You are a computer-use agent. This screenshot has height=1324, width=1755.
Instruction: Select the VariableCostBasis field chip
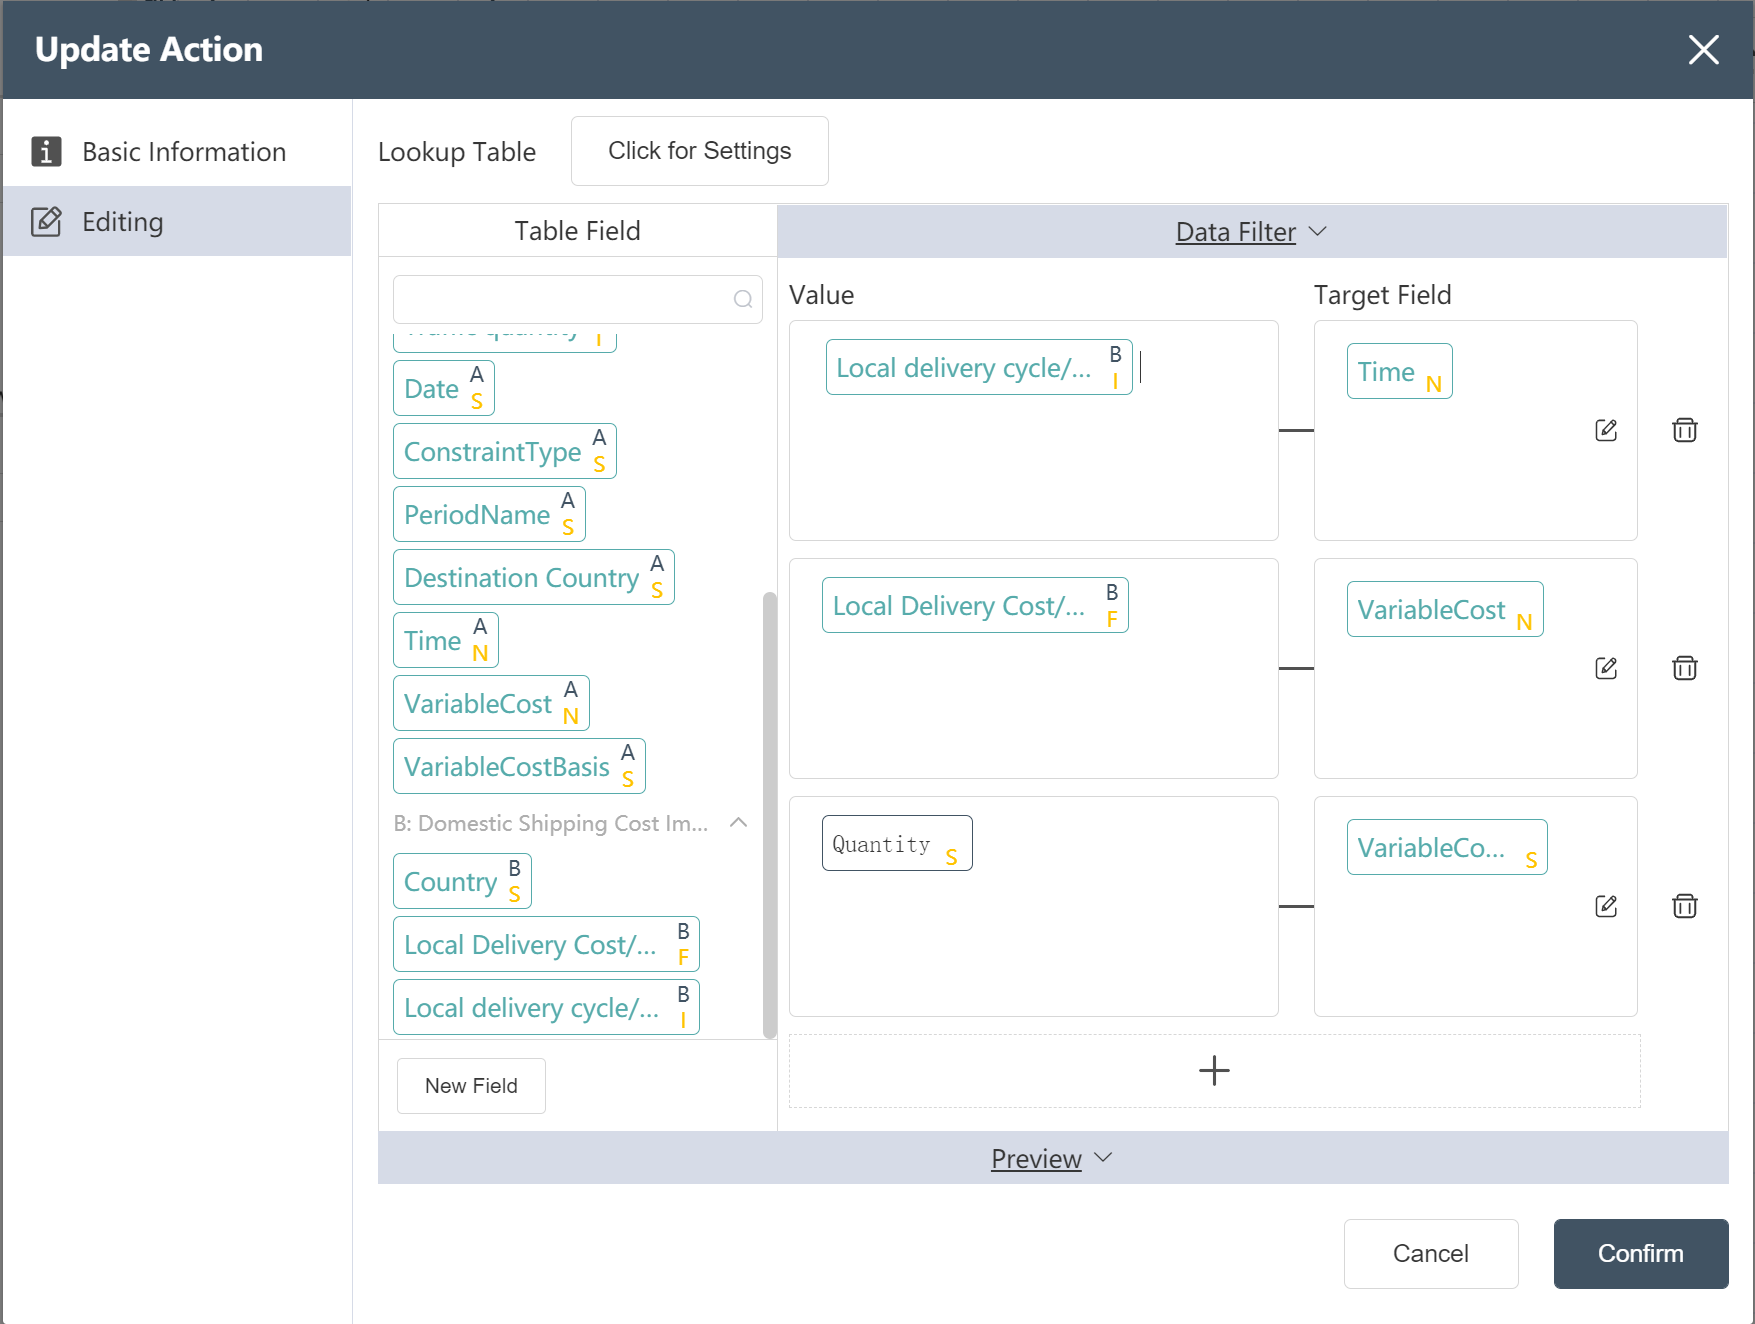519,766
